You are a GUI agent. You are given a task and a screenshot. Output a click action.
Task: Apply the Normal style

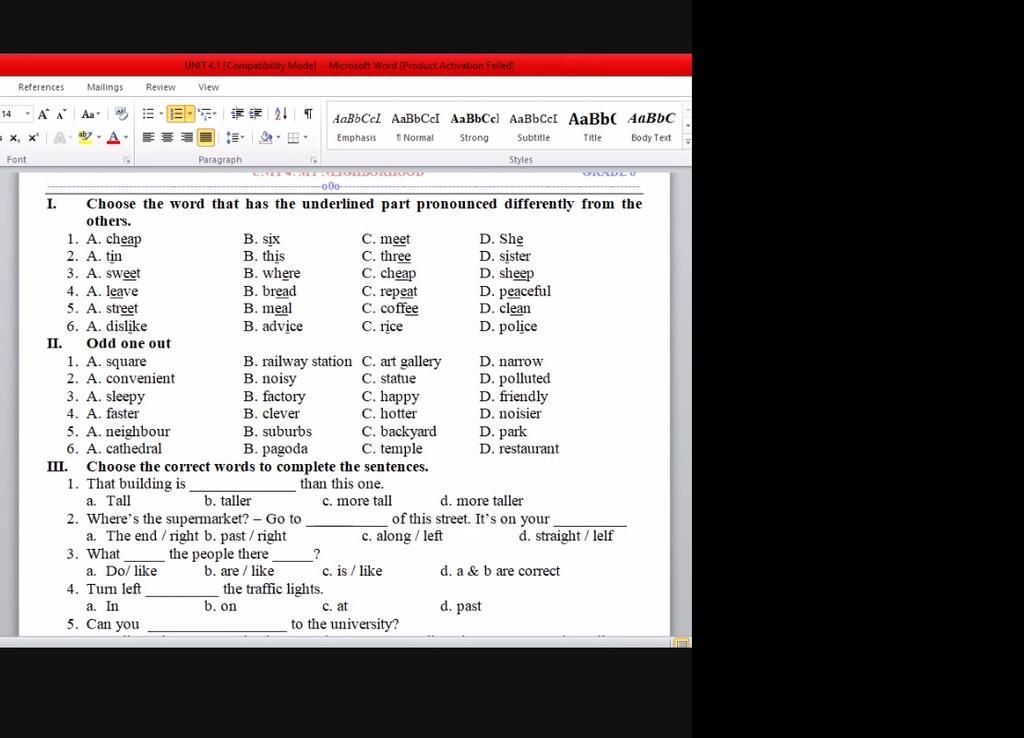415,127
